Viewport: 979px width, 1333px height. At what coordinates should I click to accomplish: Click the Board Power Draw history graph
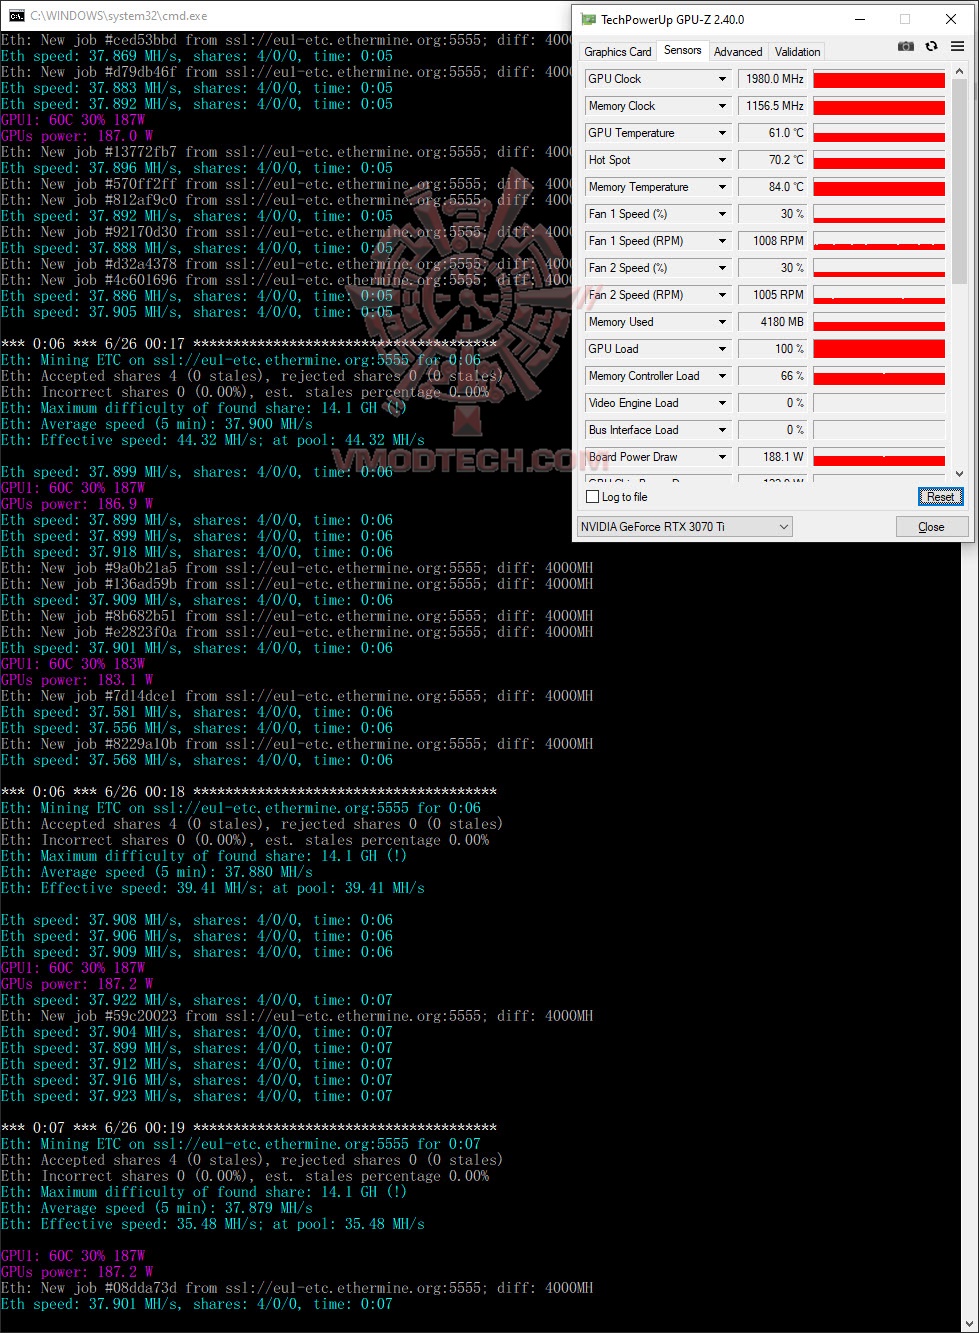pyautogui.click(x=879, y=457)
